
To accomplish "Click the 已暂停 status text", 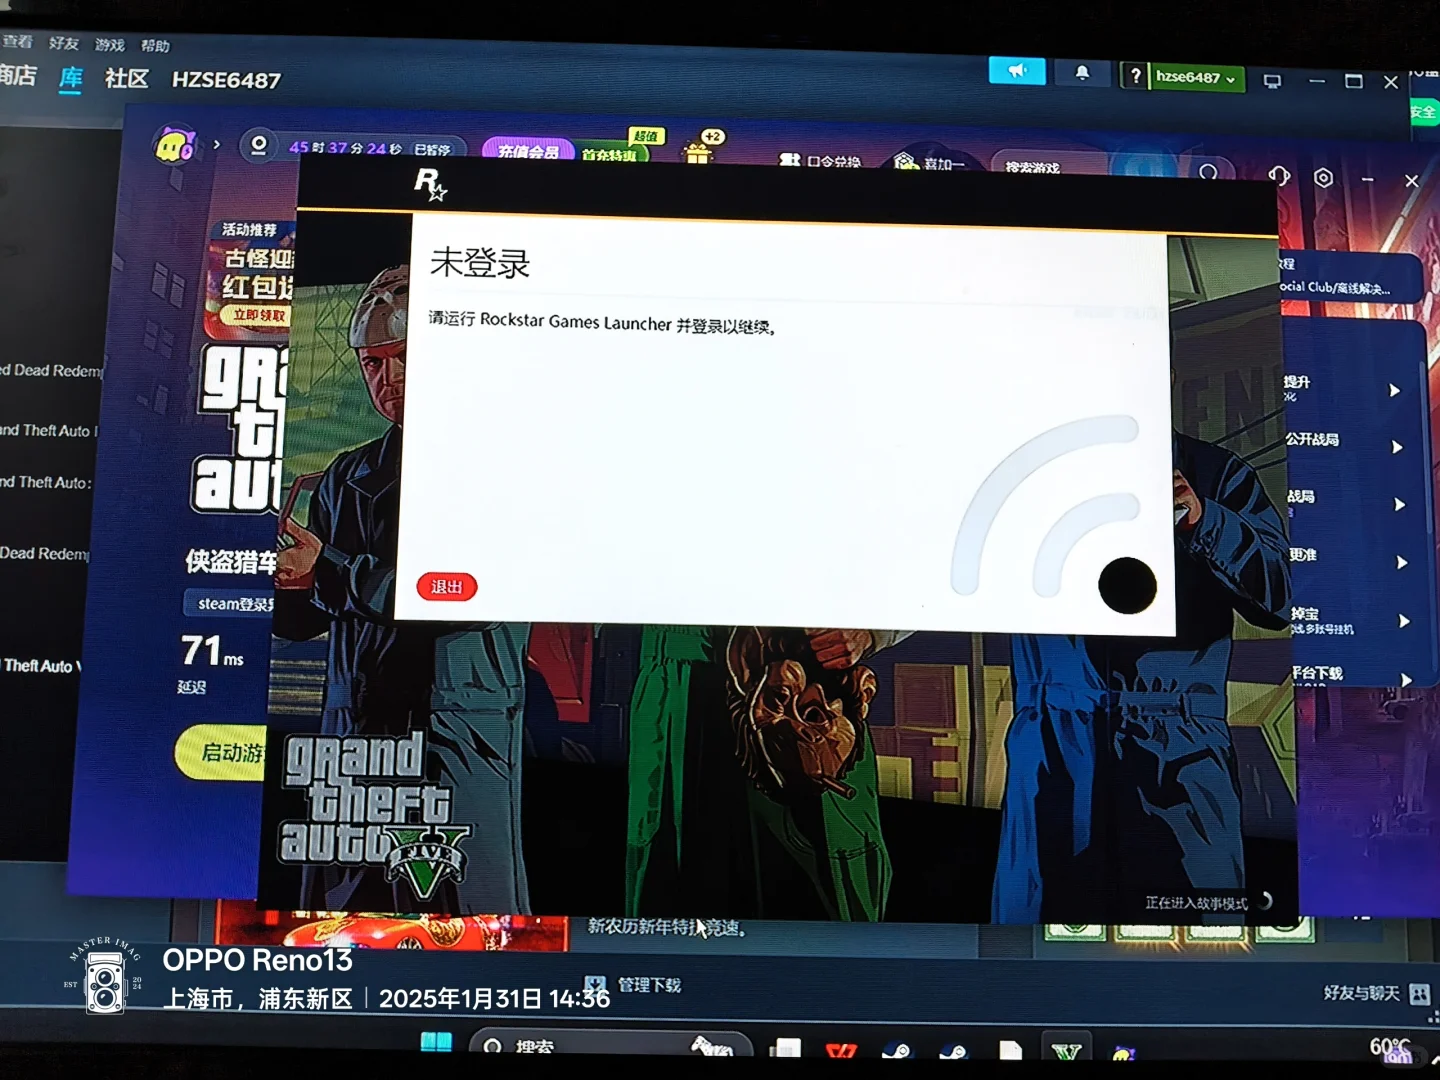I will tap(432, 149).
